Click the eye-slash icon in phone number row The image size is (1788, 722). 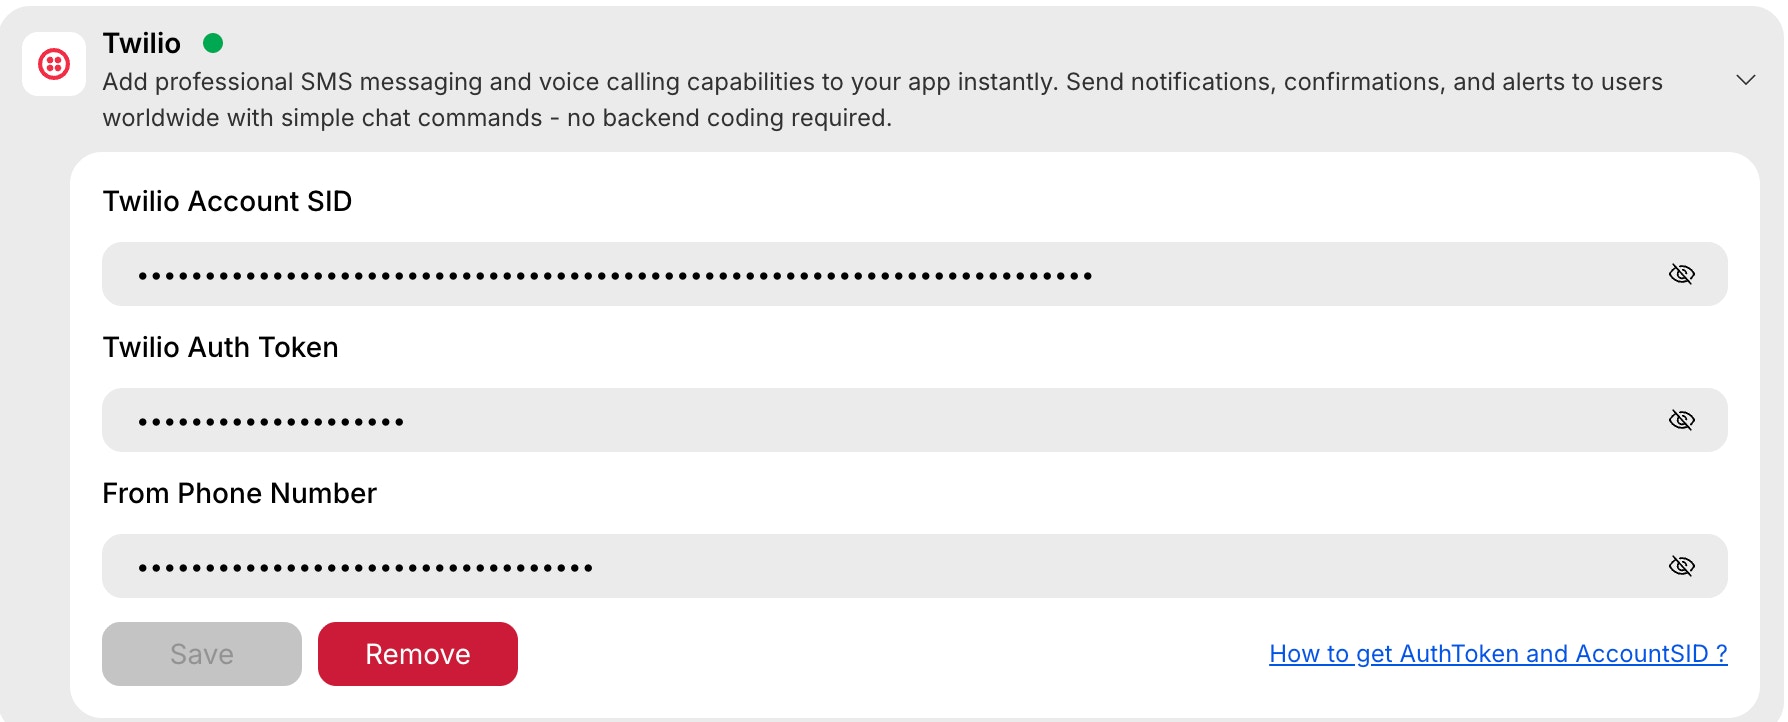(x=1681, y=565)
